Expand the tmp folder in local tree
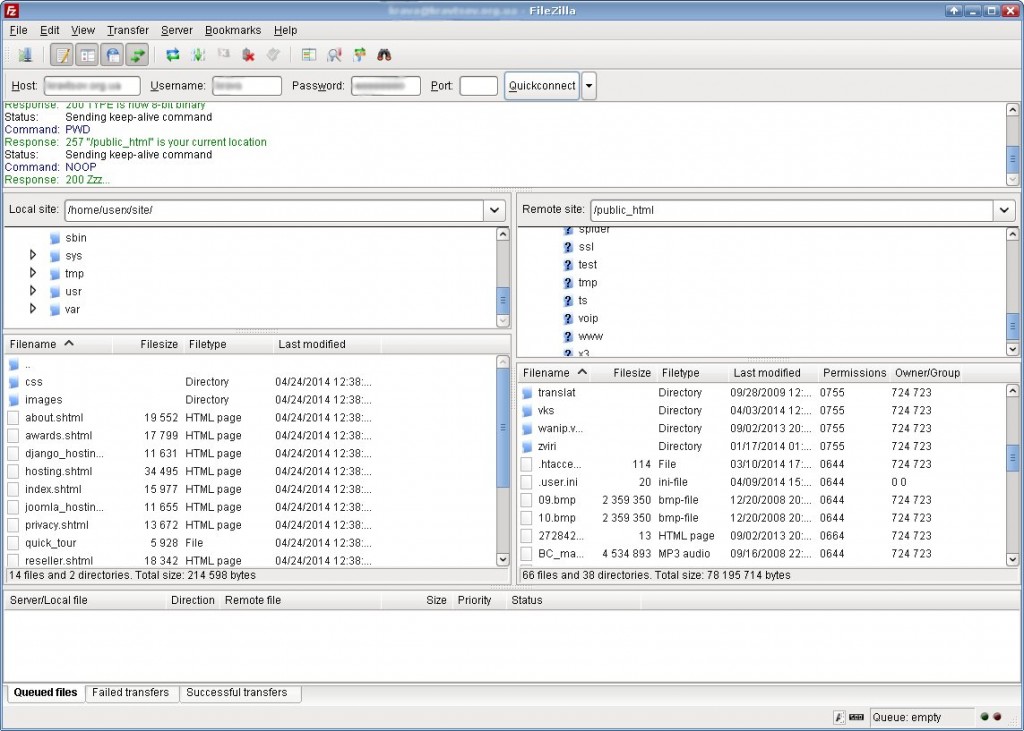Screen dimensions: 1024x731 [33, 273]
